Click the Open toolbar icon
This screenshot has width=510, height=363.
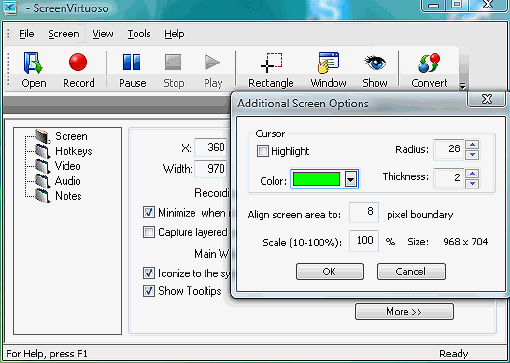click(33, 63)
